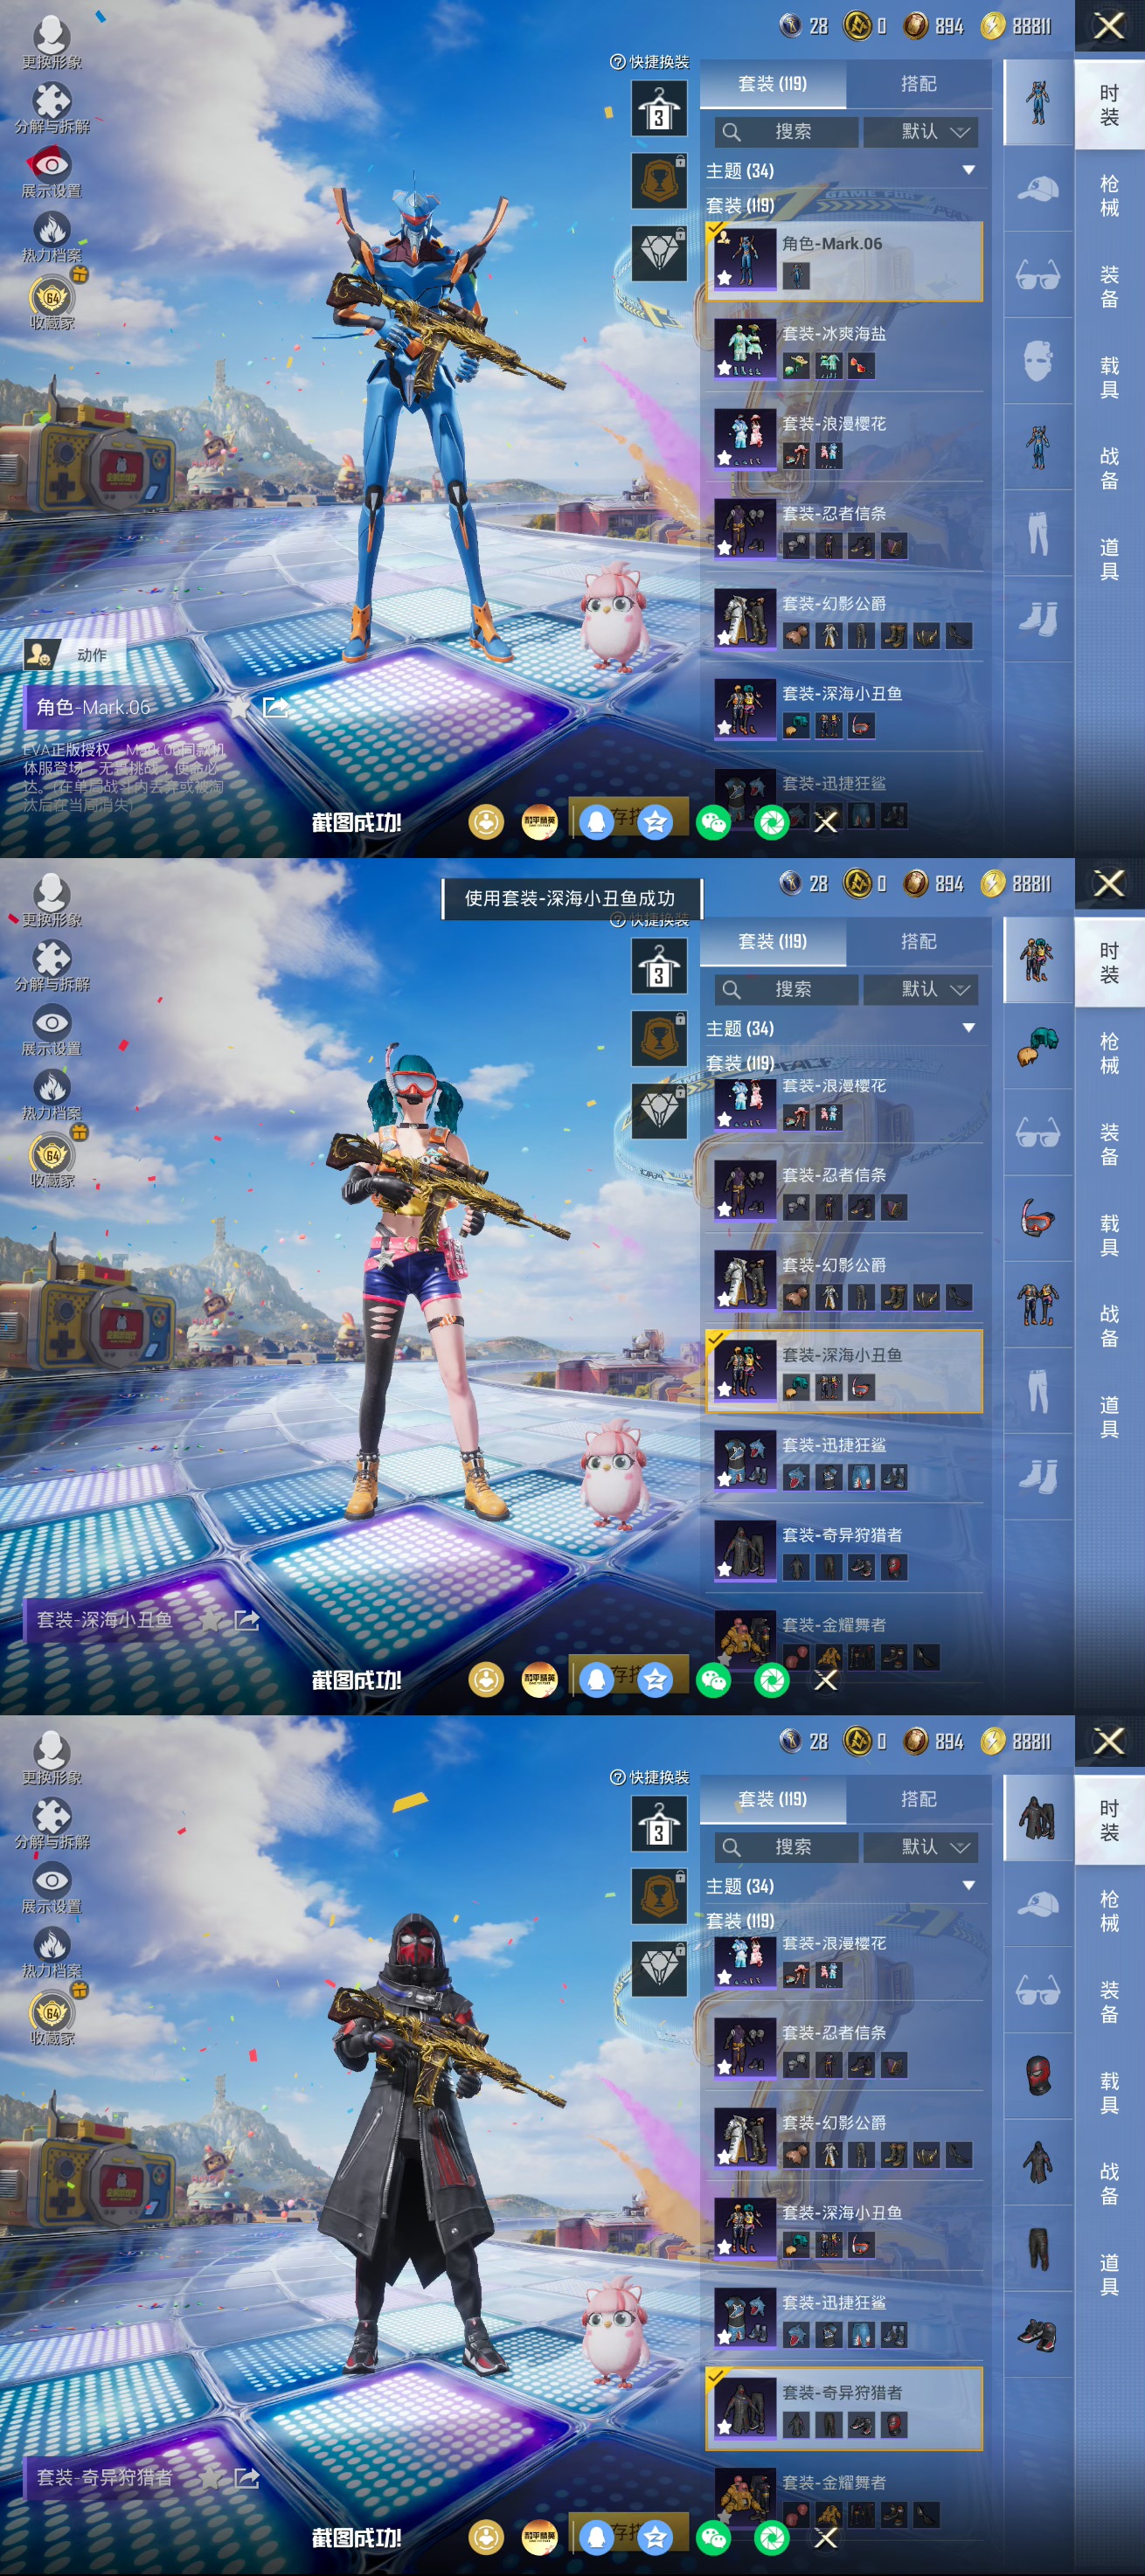Open the 道具 side tab in 狩猎者 screen

point(1110,2274)
